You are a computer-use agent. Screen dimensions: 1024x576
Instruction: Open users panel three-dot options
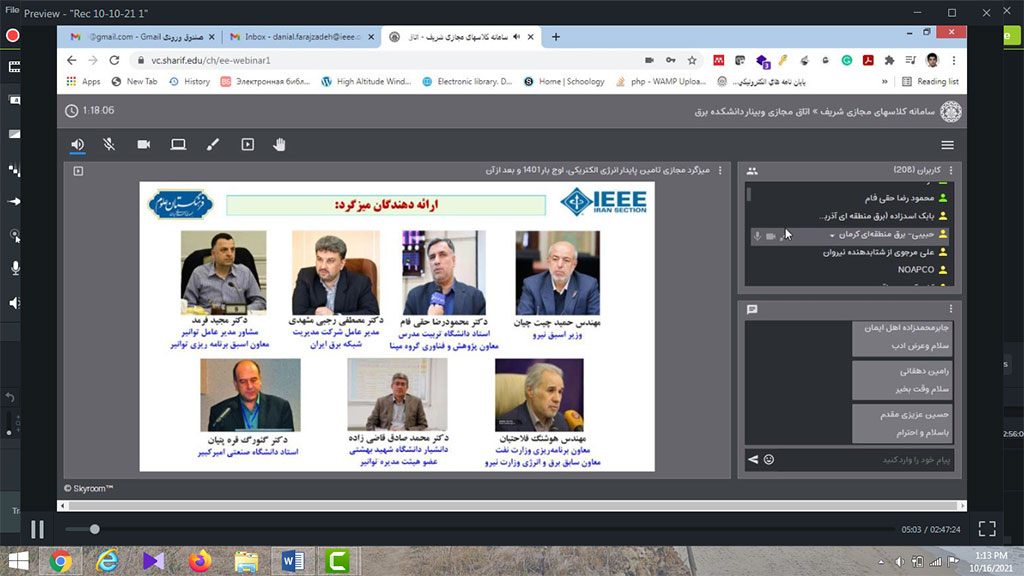951,171
